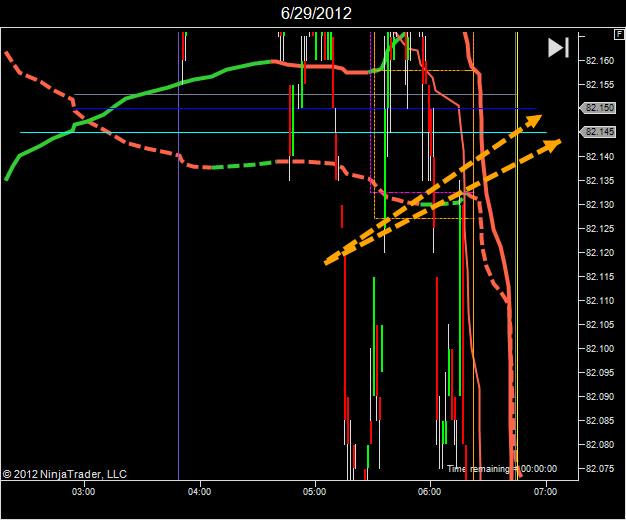626x520 pixels.
Task: Click the 03:00 time axis label
Action: [x=83, y=491]
